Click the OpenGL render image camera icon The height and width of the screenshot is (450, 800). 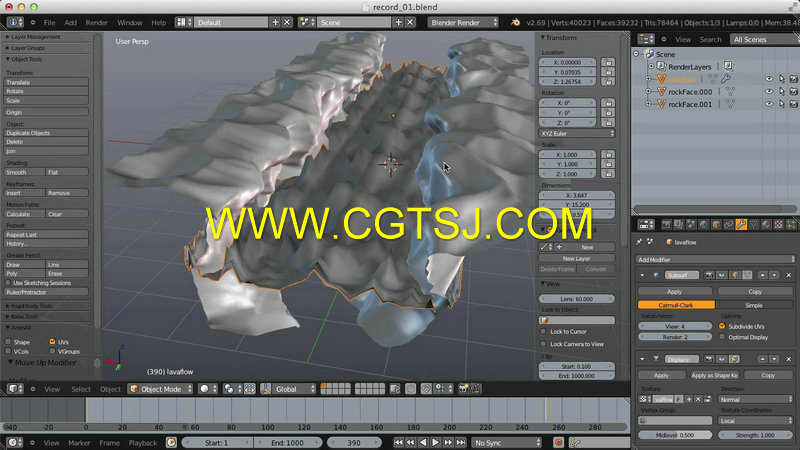tap(463, 389)
